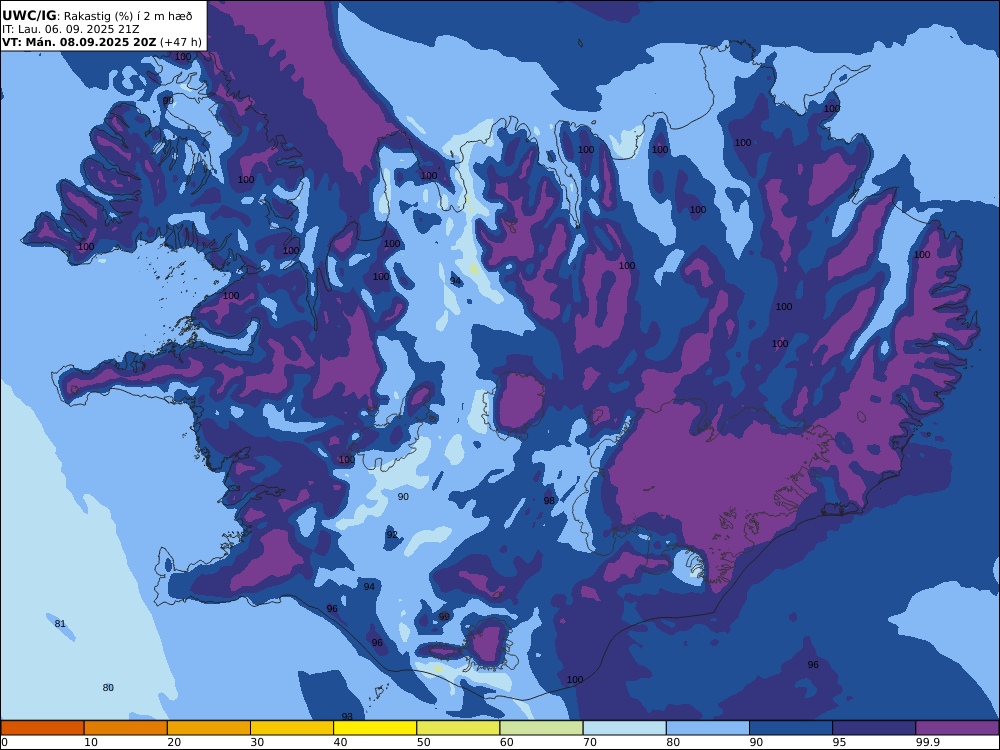
Task: Click the '81' humidity value on the map
Action: click(x=60, y=624)
